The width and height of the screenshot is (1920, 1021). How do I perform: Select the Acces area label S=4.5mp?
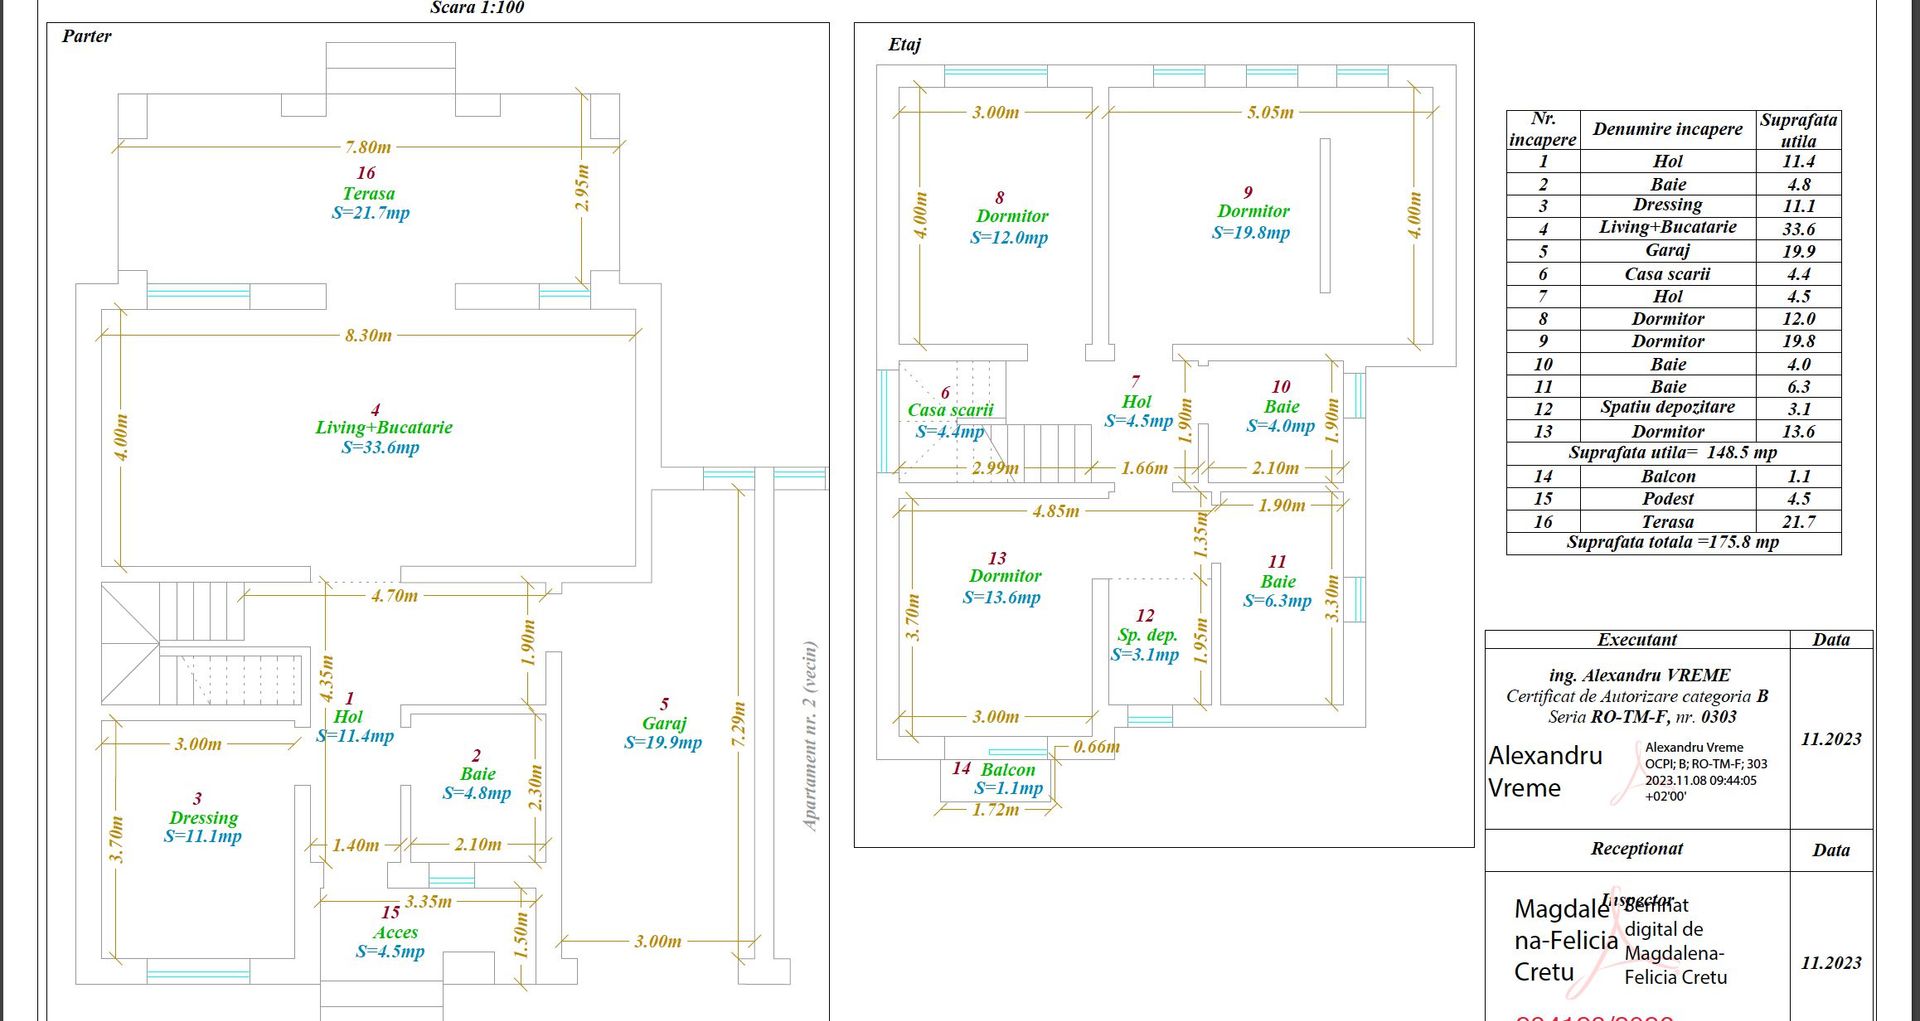(x=390, y=951)
